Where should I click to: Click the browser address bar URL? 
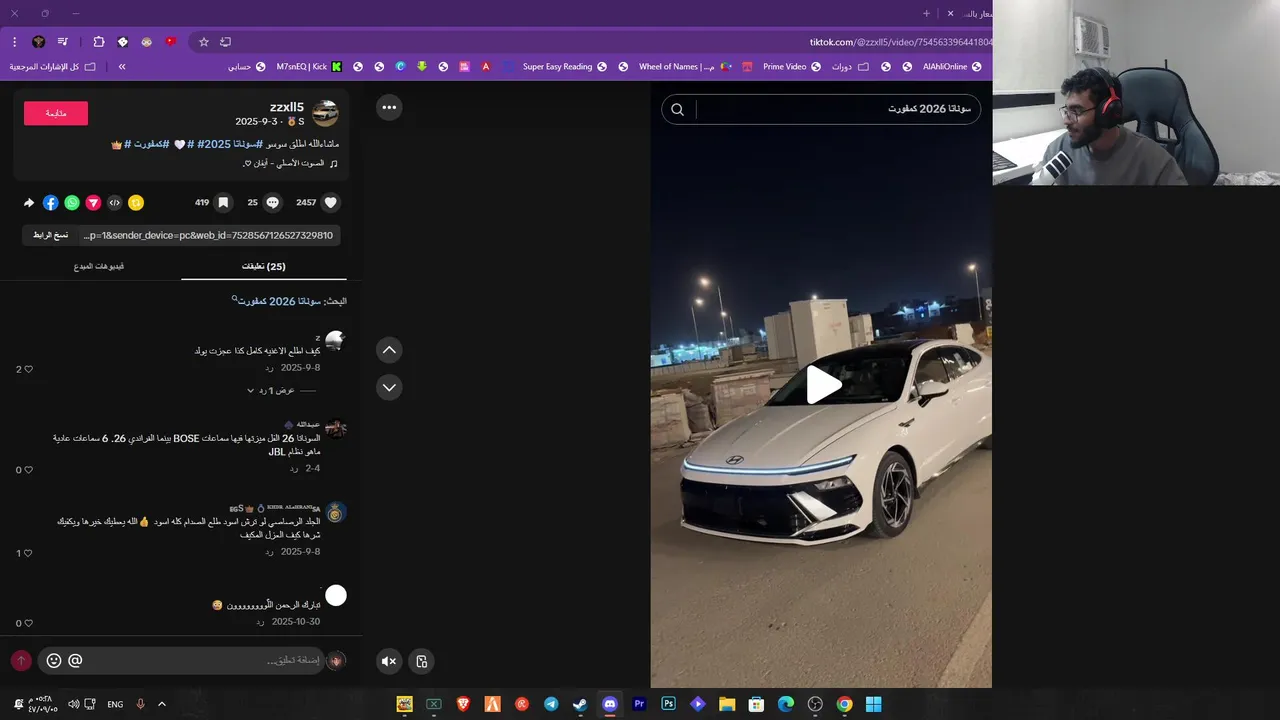900,42
